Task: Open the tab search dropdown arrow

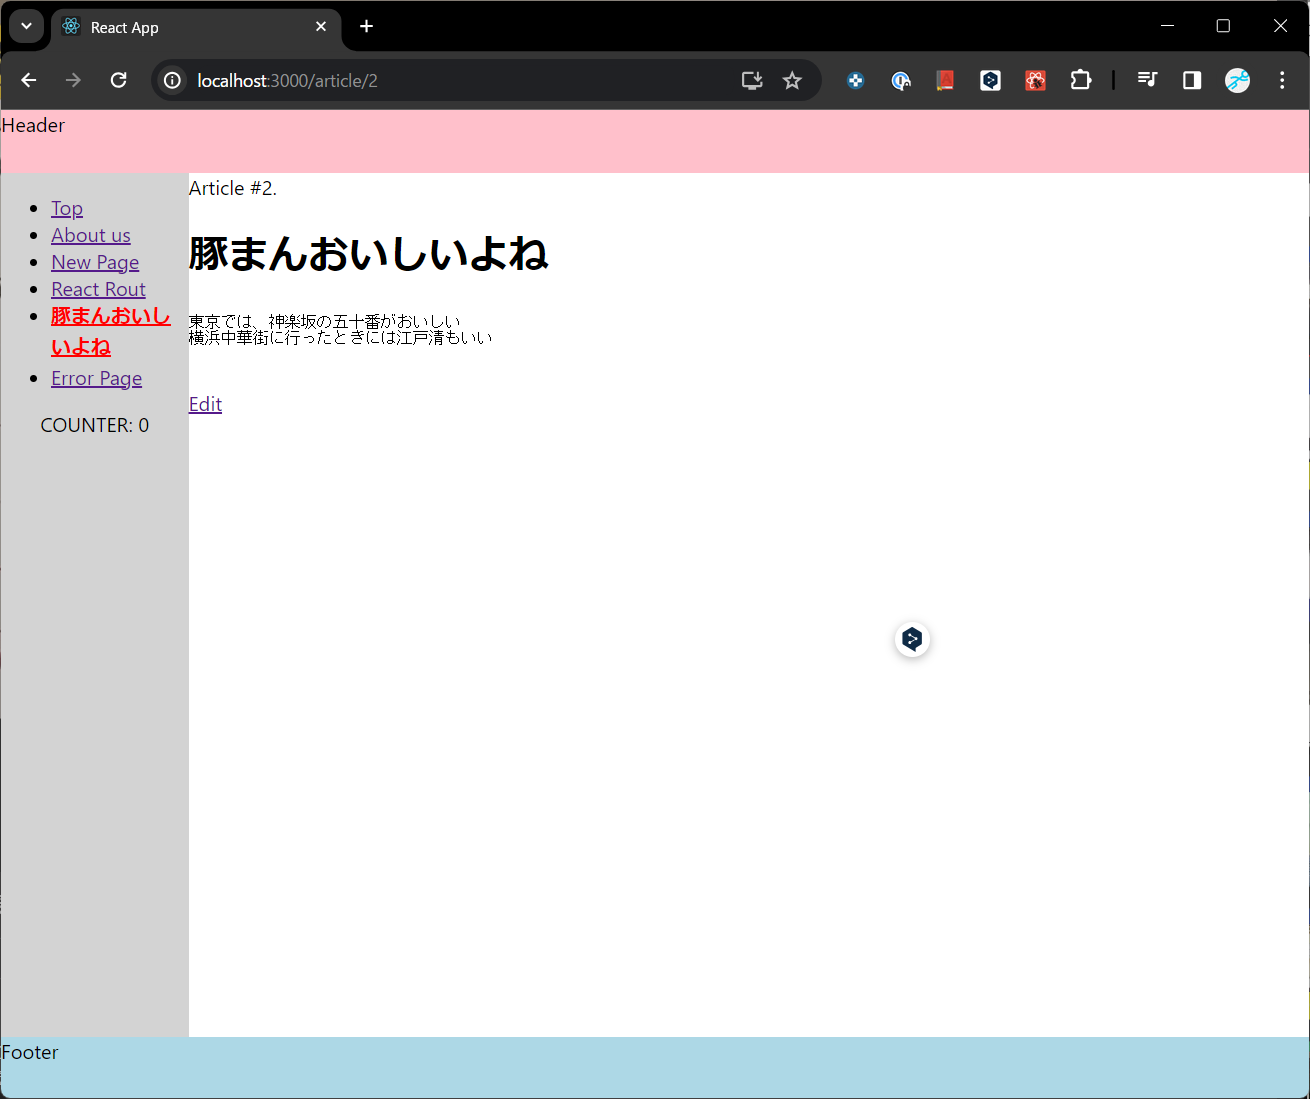Action: point(26,27)
